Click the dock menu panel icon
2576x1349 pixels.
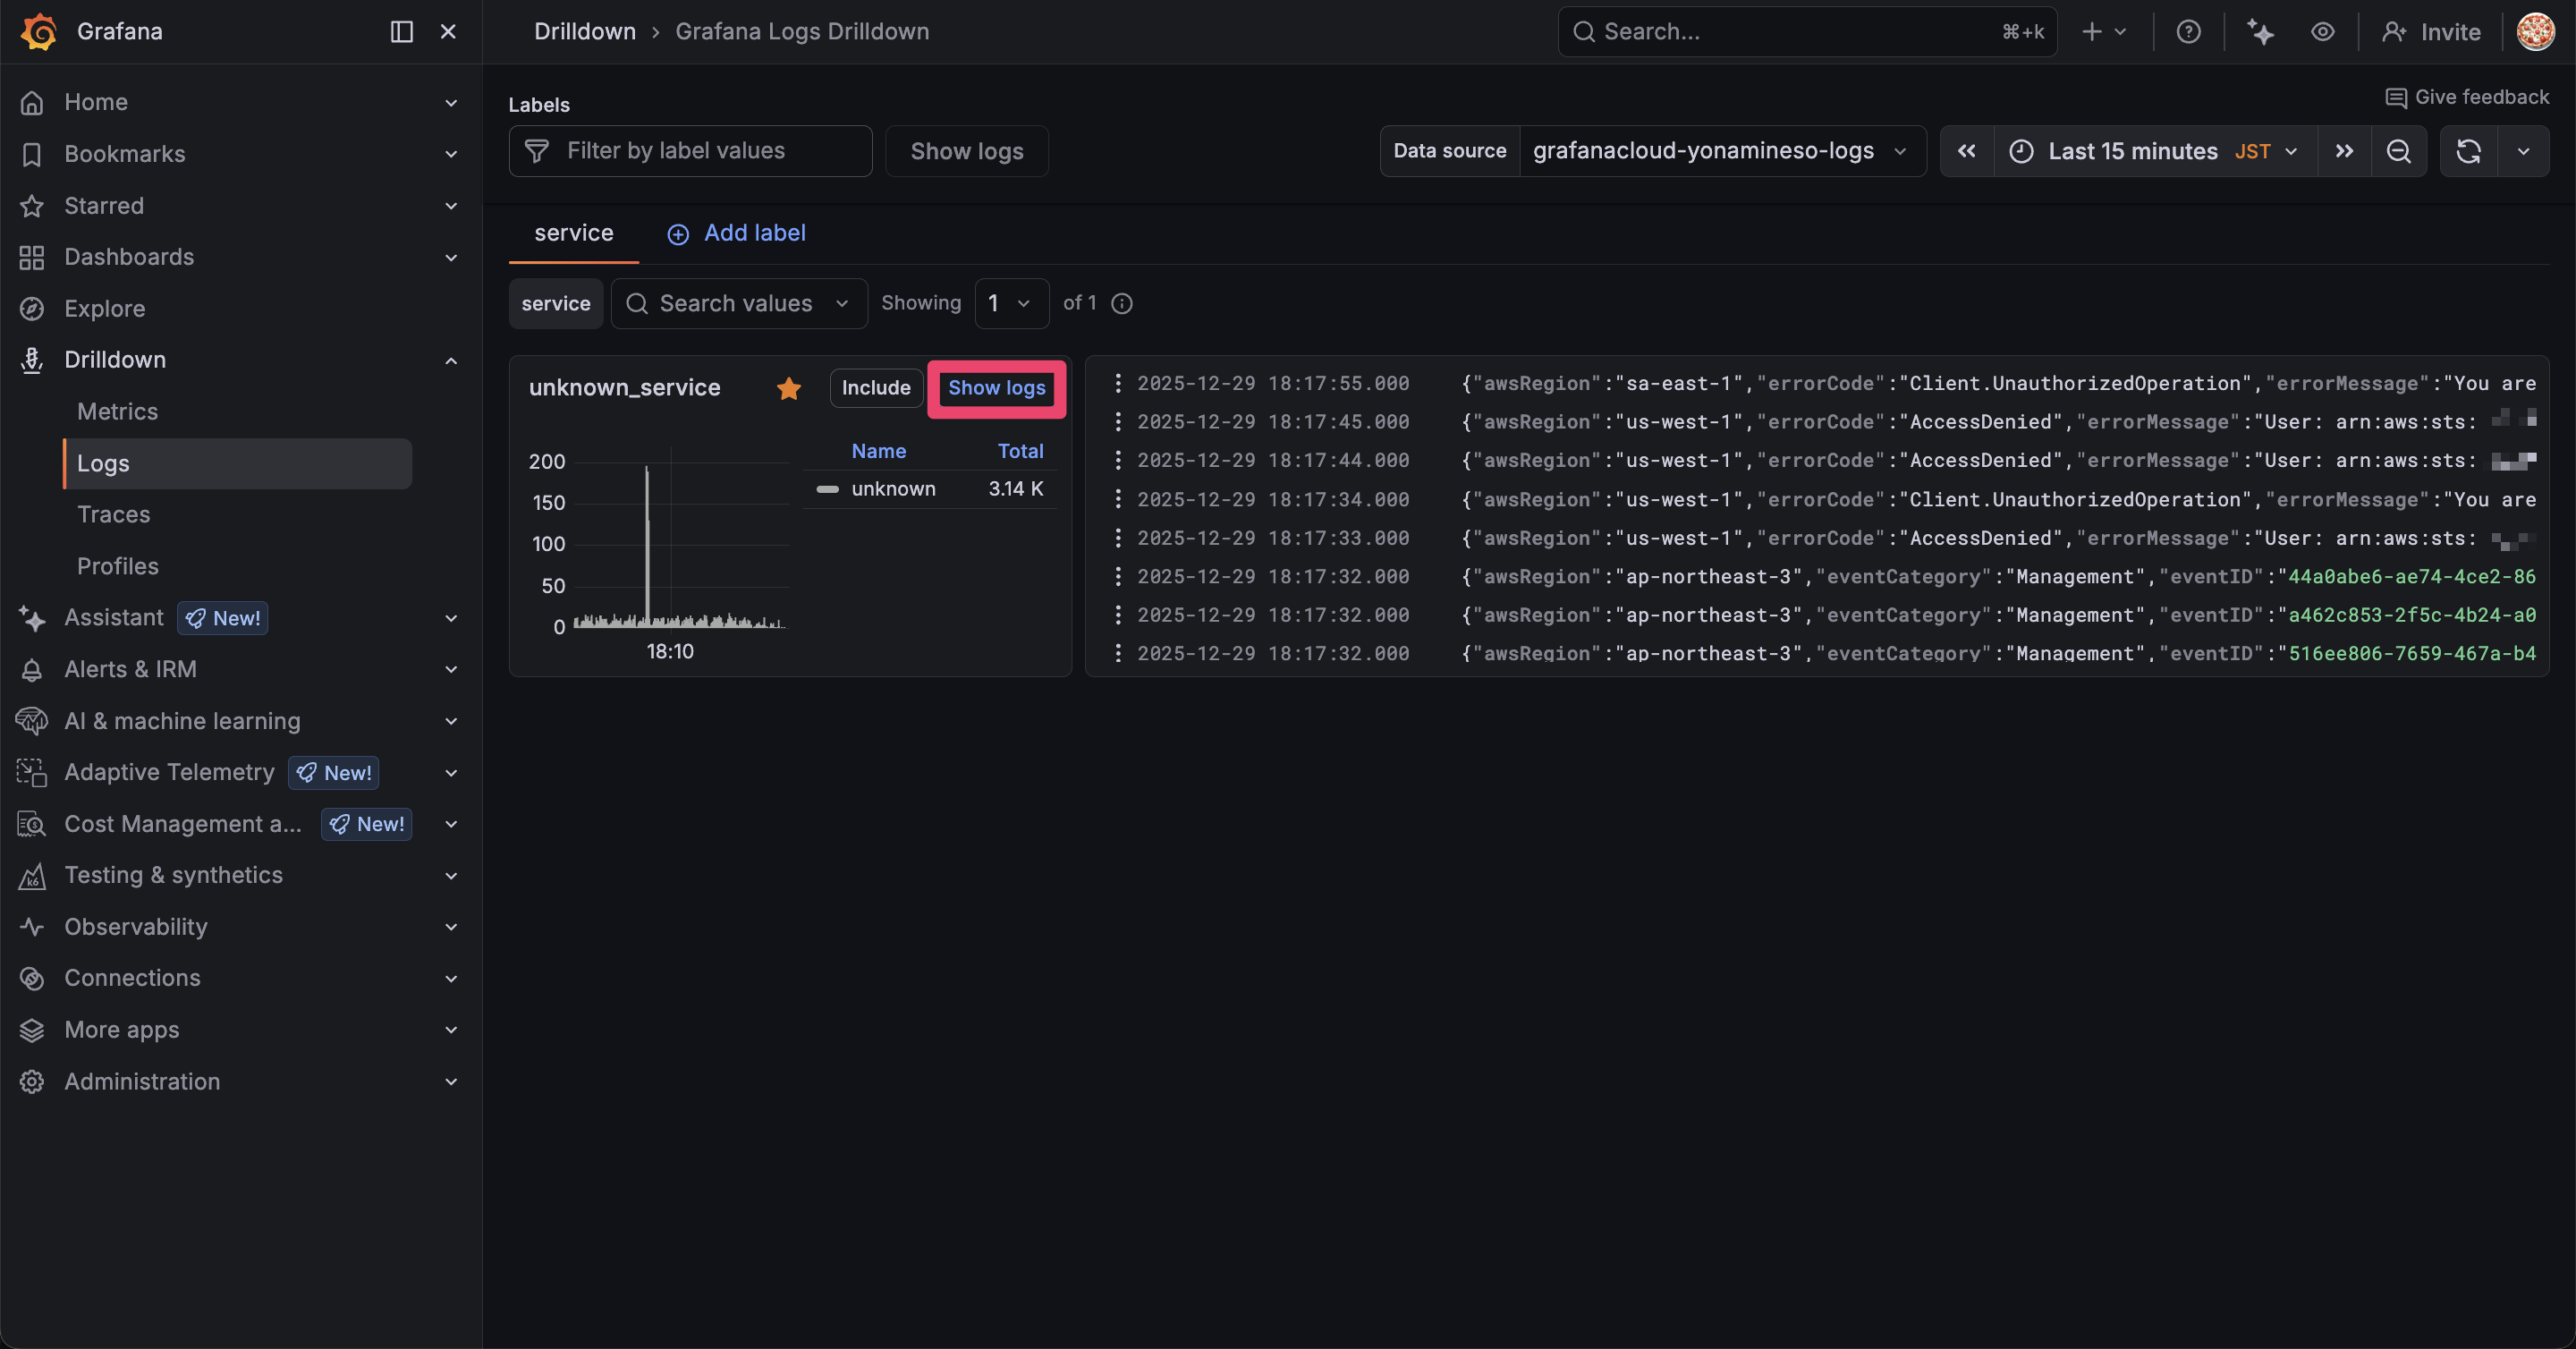click(401, 31)
